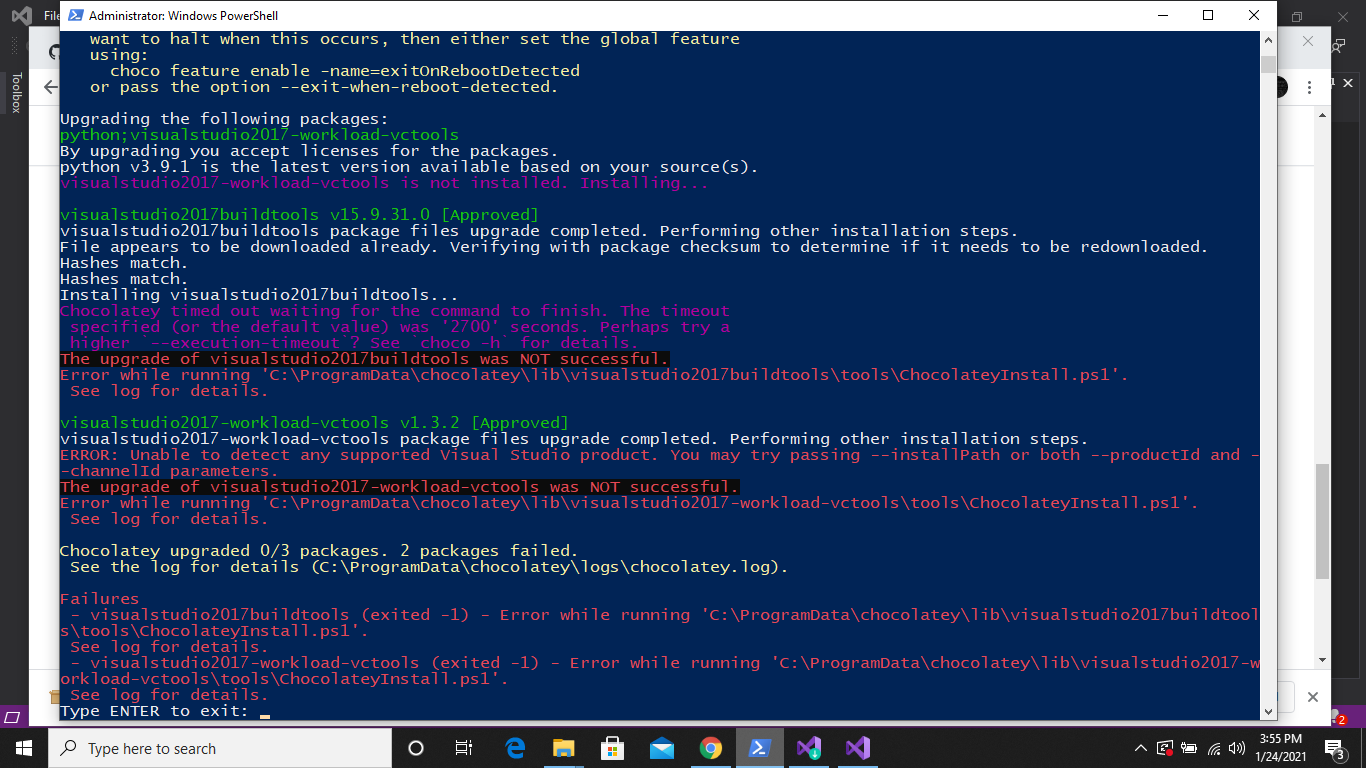Image resolution: width=1366 pixels, height=768 pixels.
Task: Open the Mail app from the taskbar
Action: click(661, 748)
